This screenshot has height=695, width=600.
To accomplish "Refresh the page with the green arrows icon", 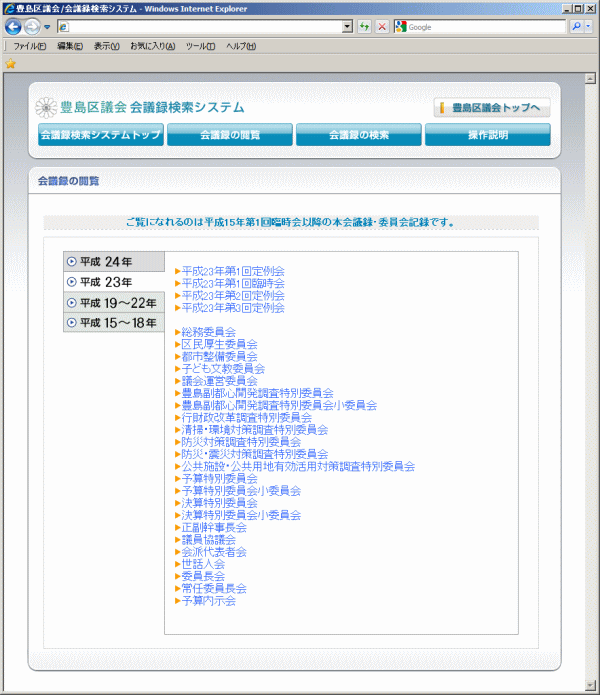I will pyautogui.click(x=364, y=27).
